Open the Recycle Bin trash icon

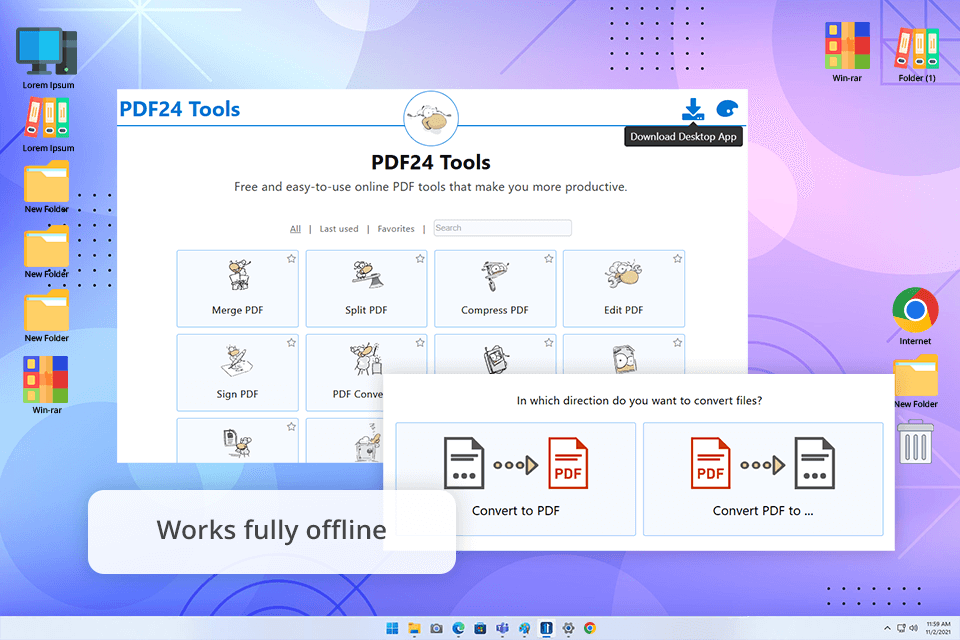(915, 441)
